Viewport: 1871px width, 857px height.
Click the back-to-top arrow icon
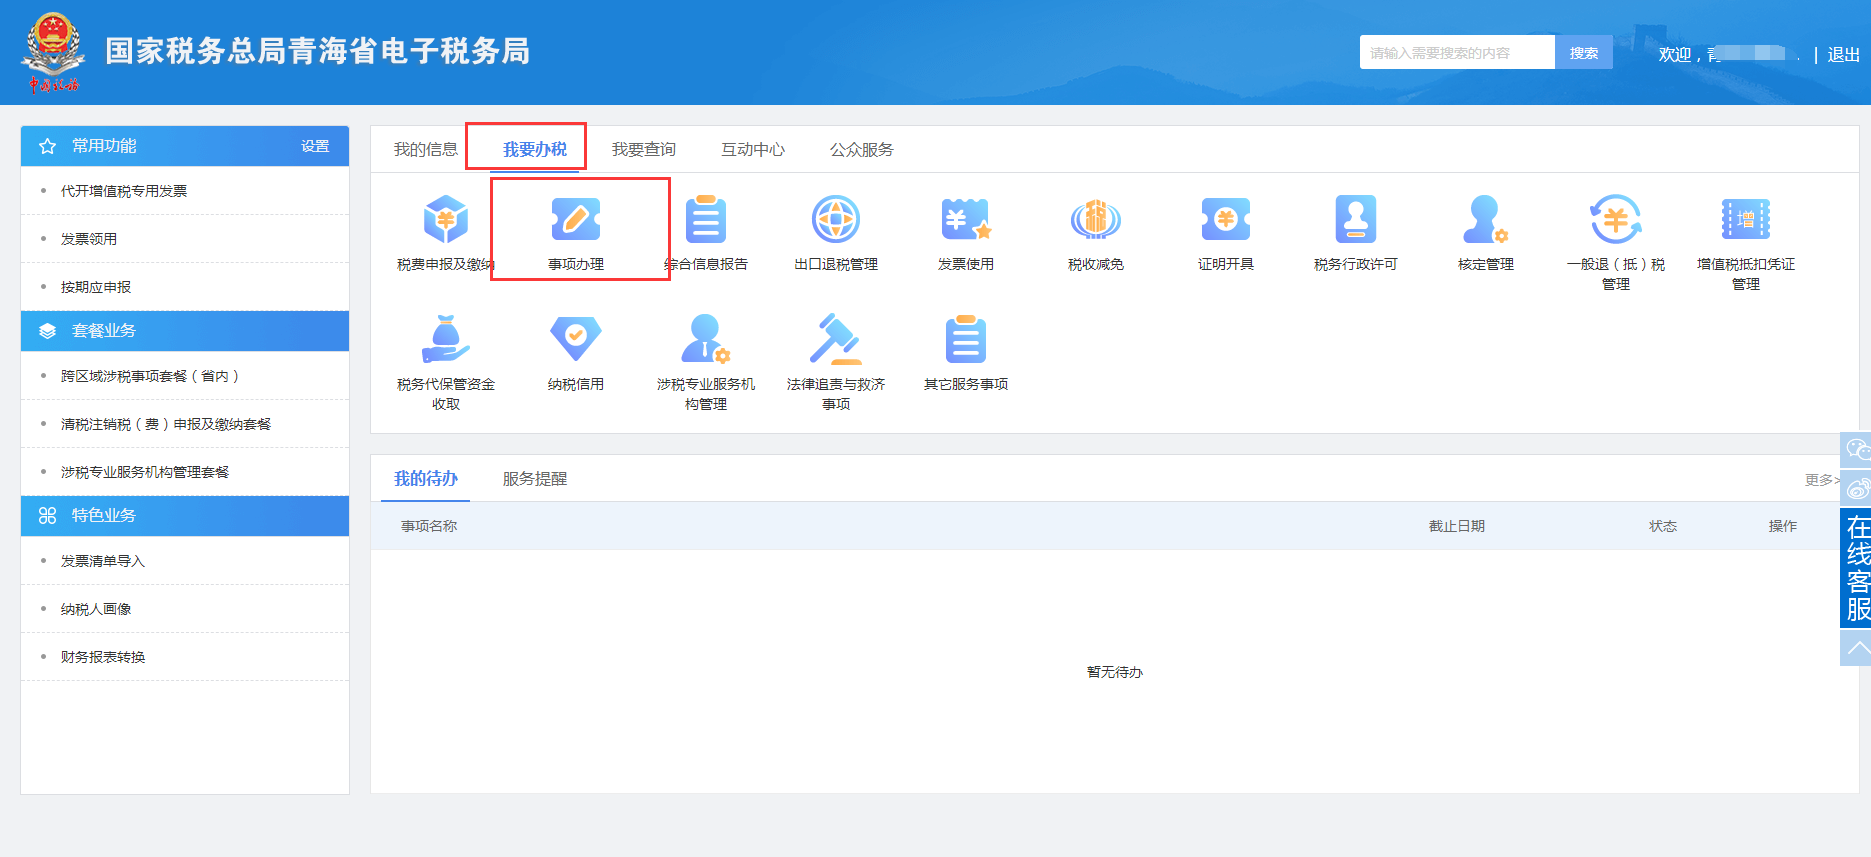coord(1857,648)
